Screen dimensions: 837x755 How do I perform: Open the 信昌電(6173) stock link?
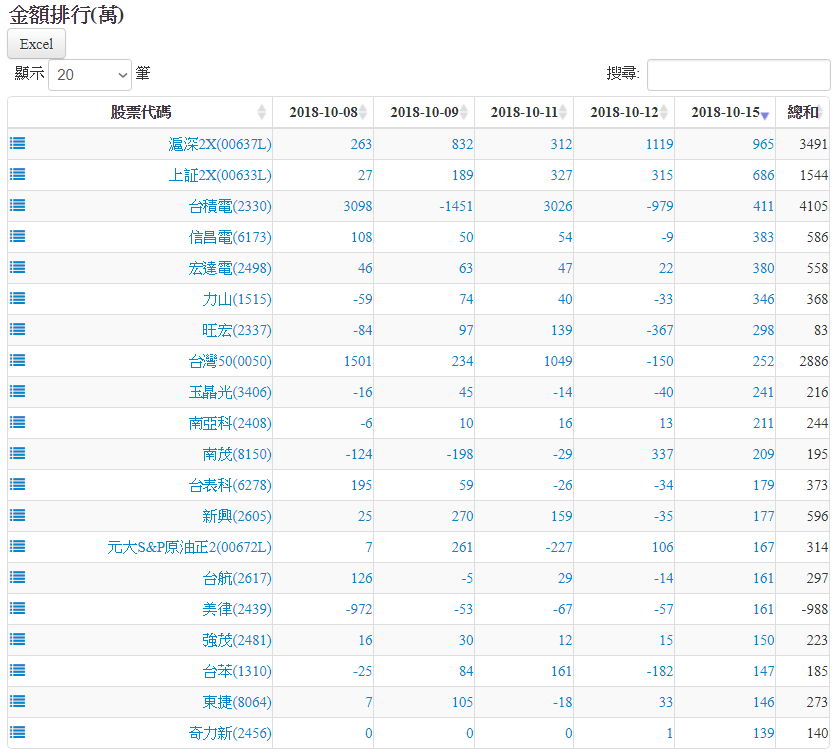[x=230, y=237]
